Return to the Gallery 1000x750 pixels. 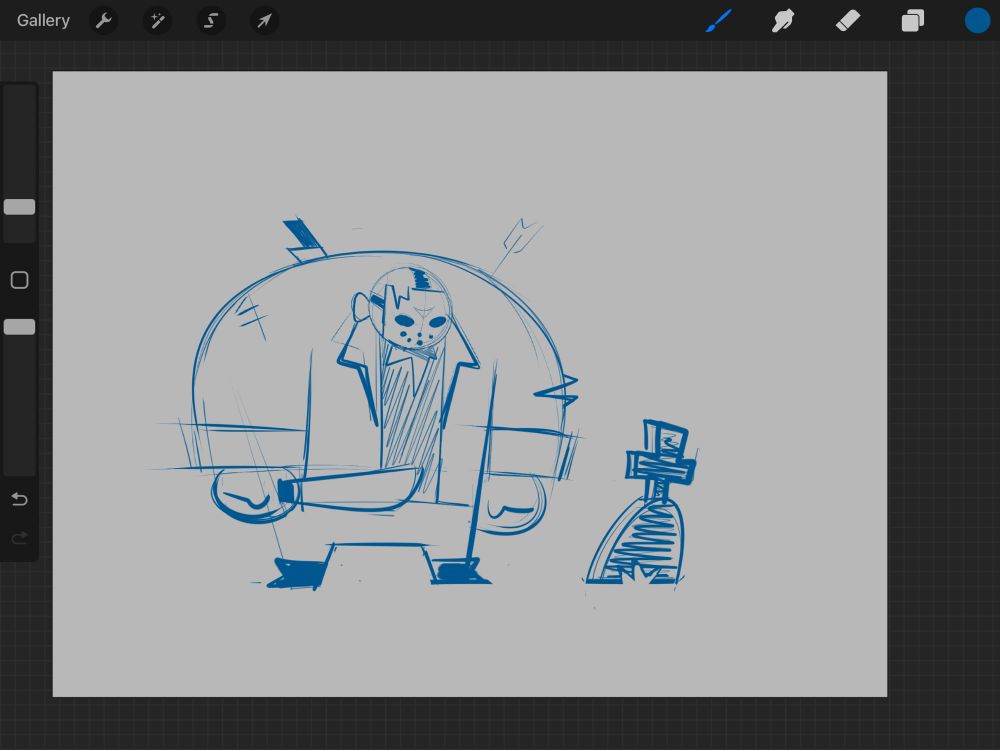(x=43, y=20)
